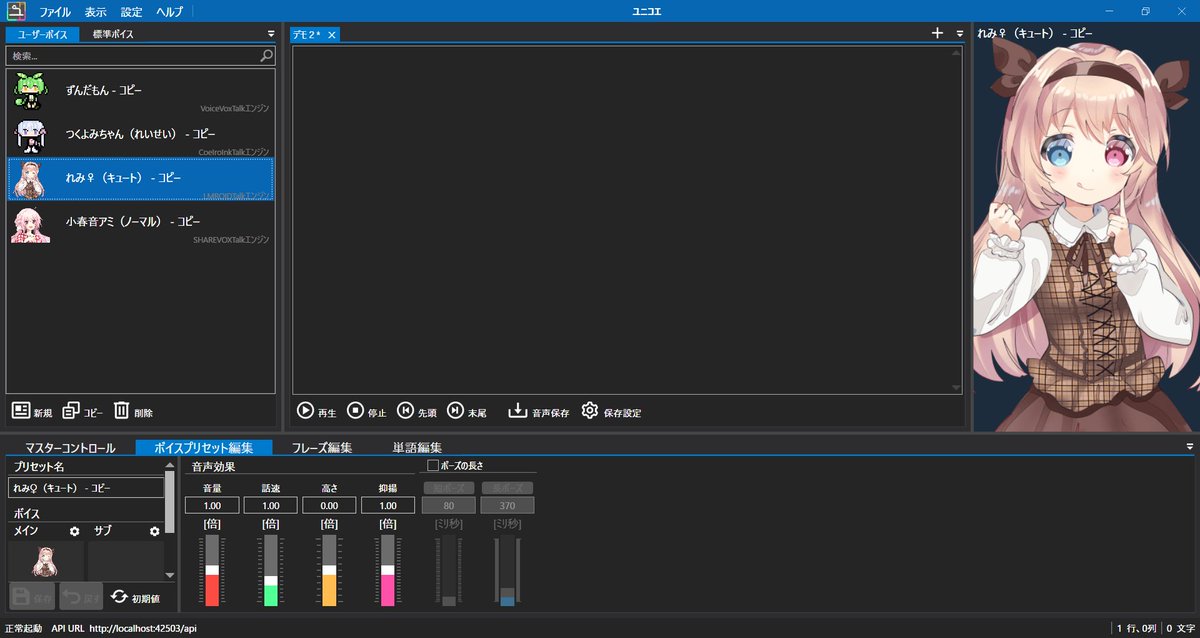1200x638 pixels.
Task: Click editor scrollbar down arrow
Action: point(956,388)
